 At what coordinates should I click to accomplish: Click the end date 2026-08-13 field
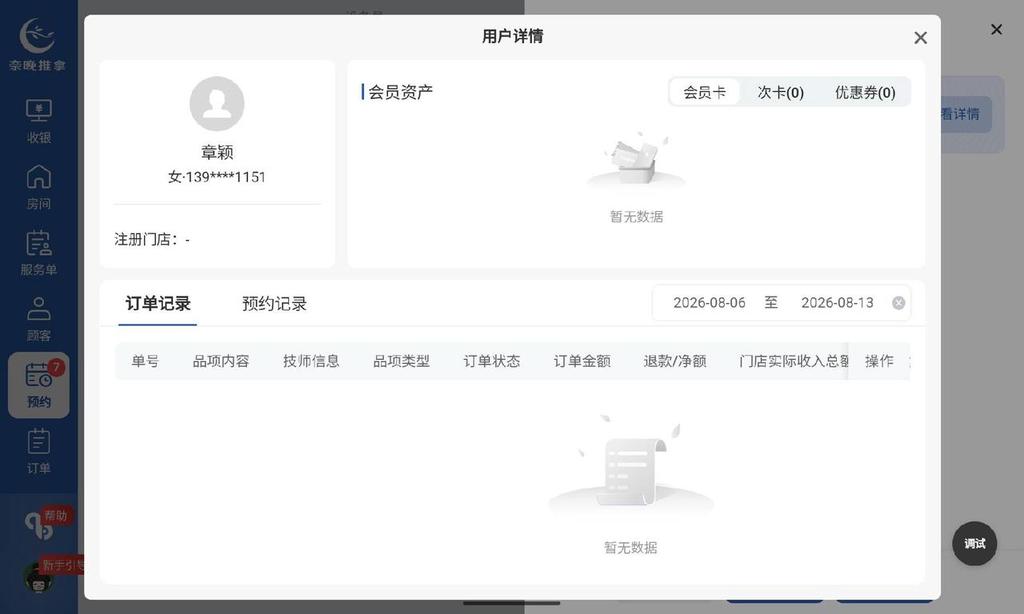(x=837, y=303)
